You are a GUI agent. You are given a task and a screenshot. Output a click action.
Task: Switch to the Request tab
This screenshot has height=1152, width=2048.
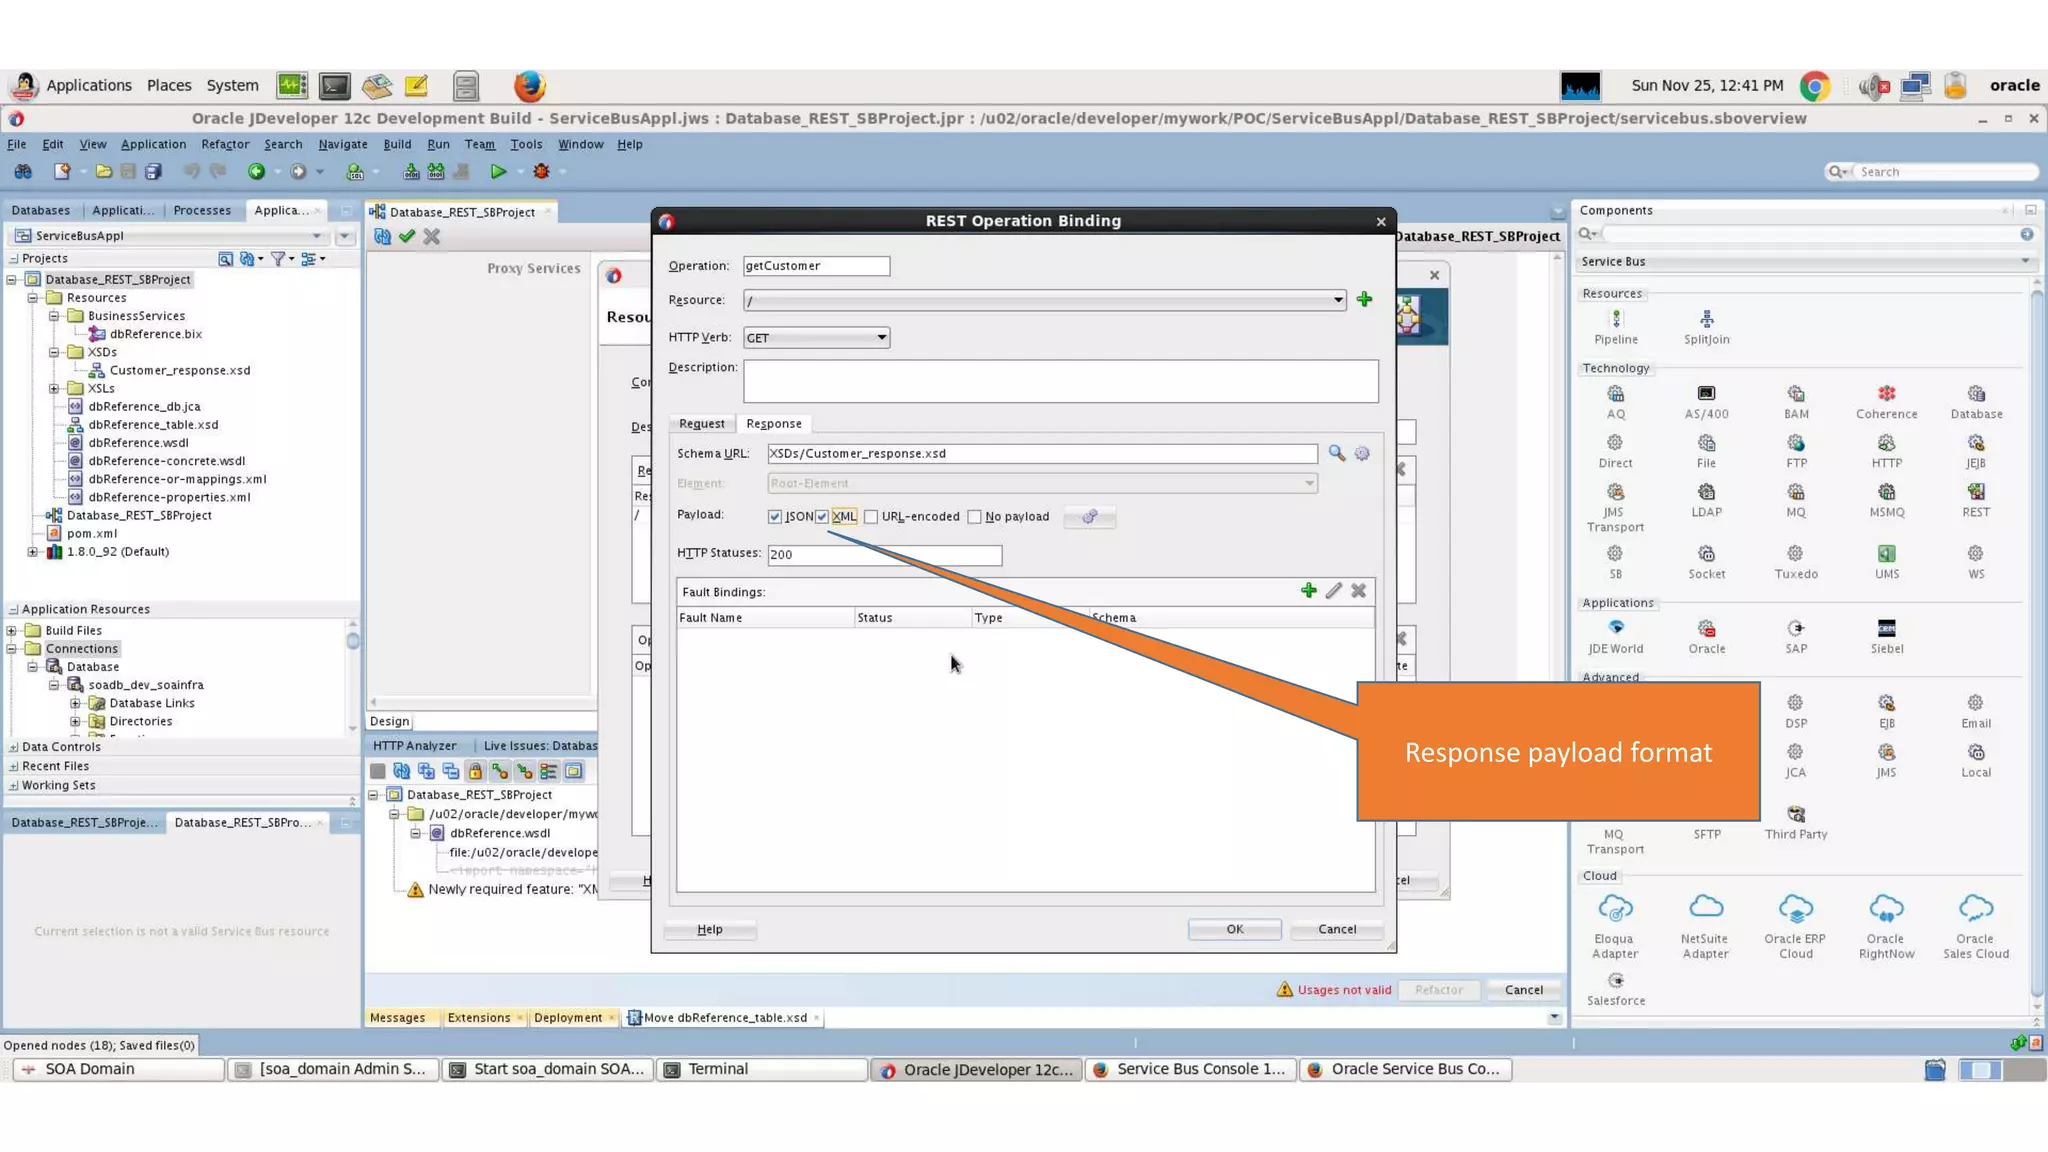[x=701, y=424]
